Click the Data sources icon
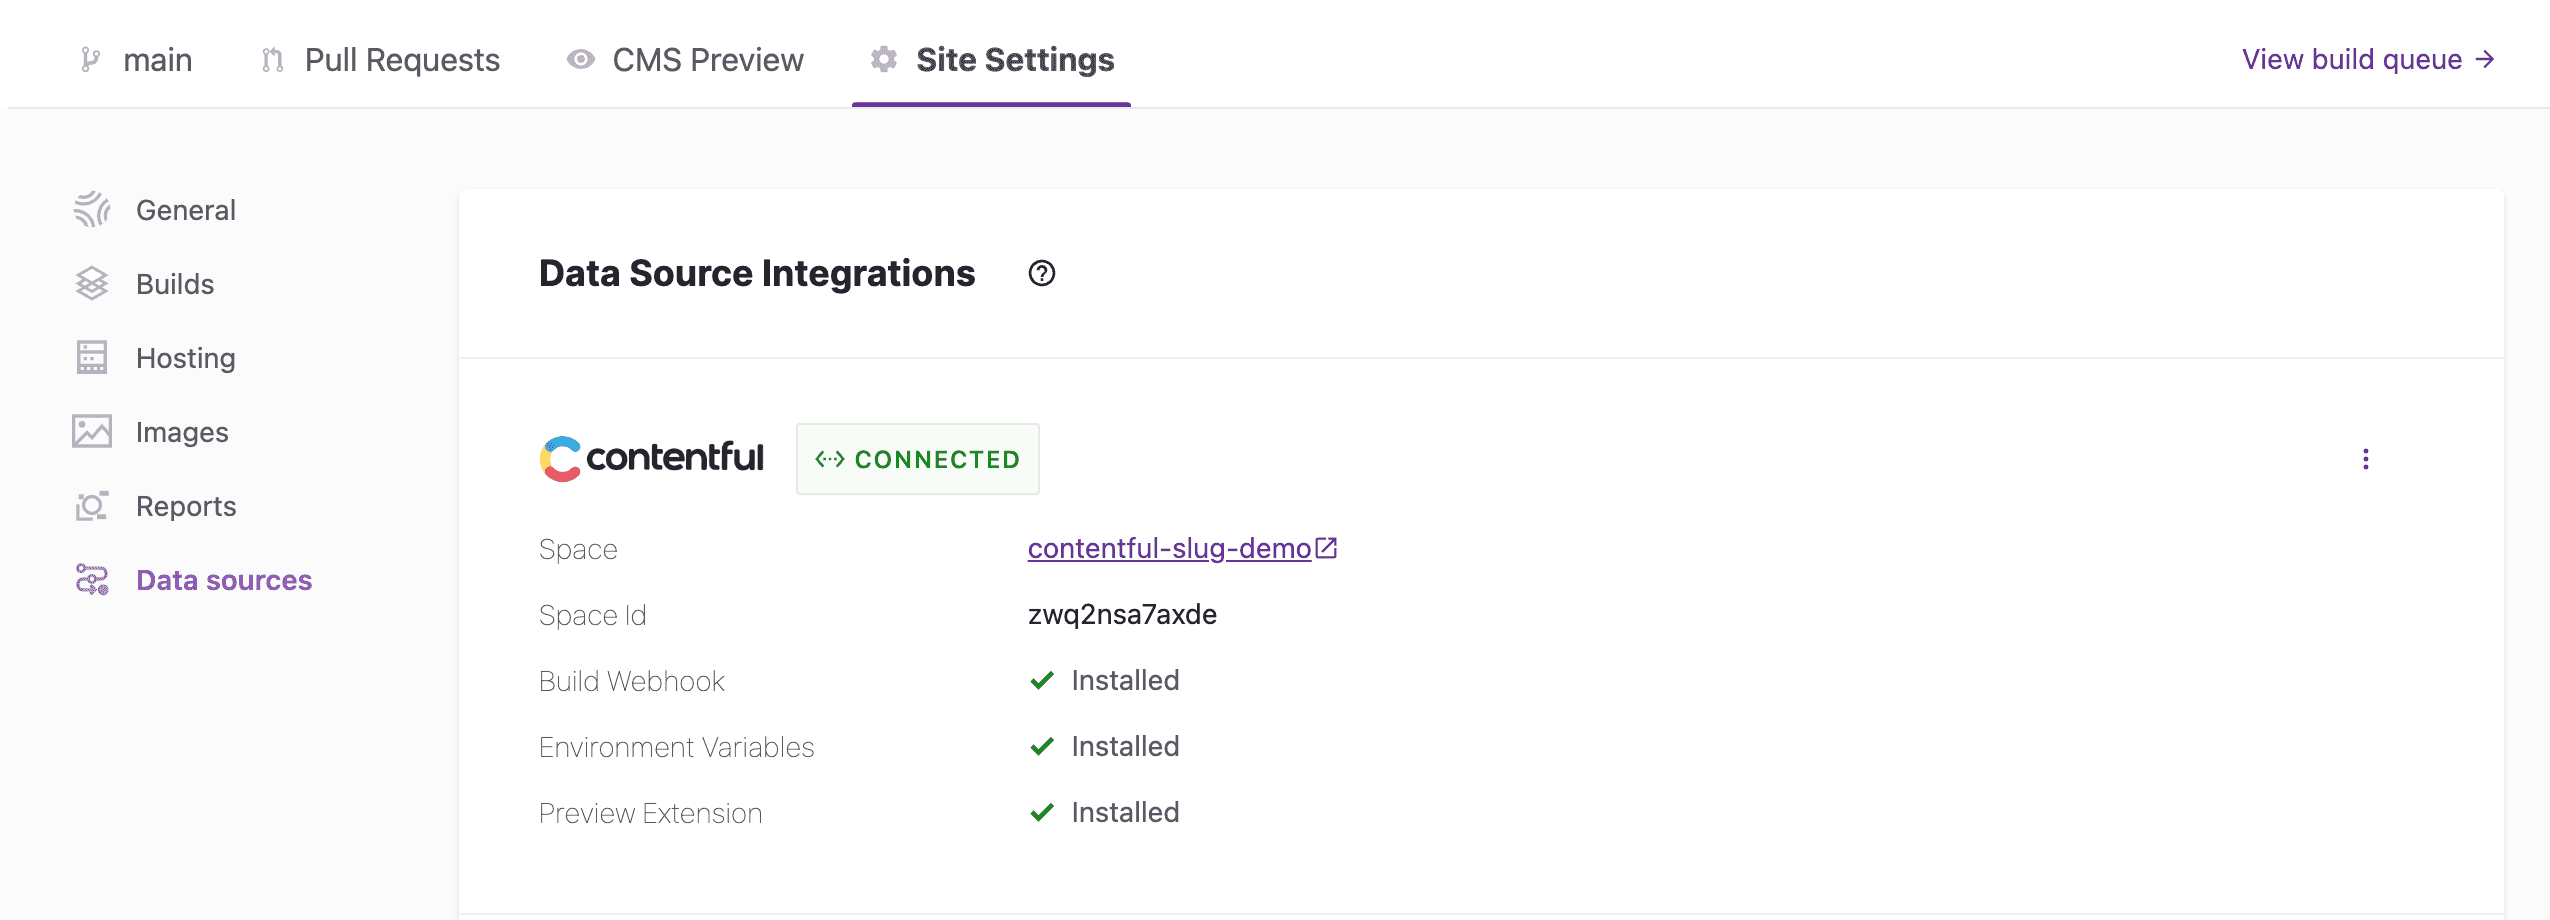 click(x=92, y=580)
